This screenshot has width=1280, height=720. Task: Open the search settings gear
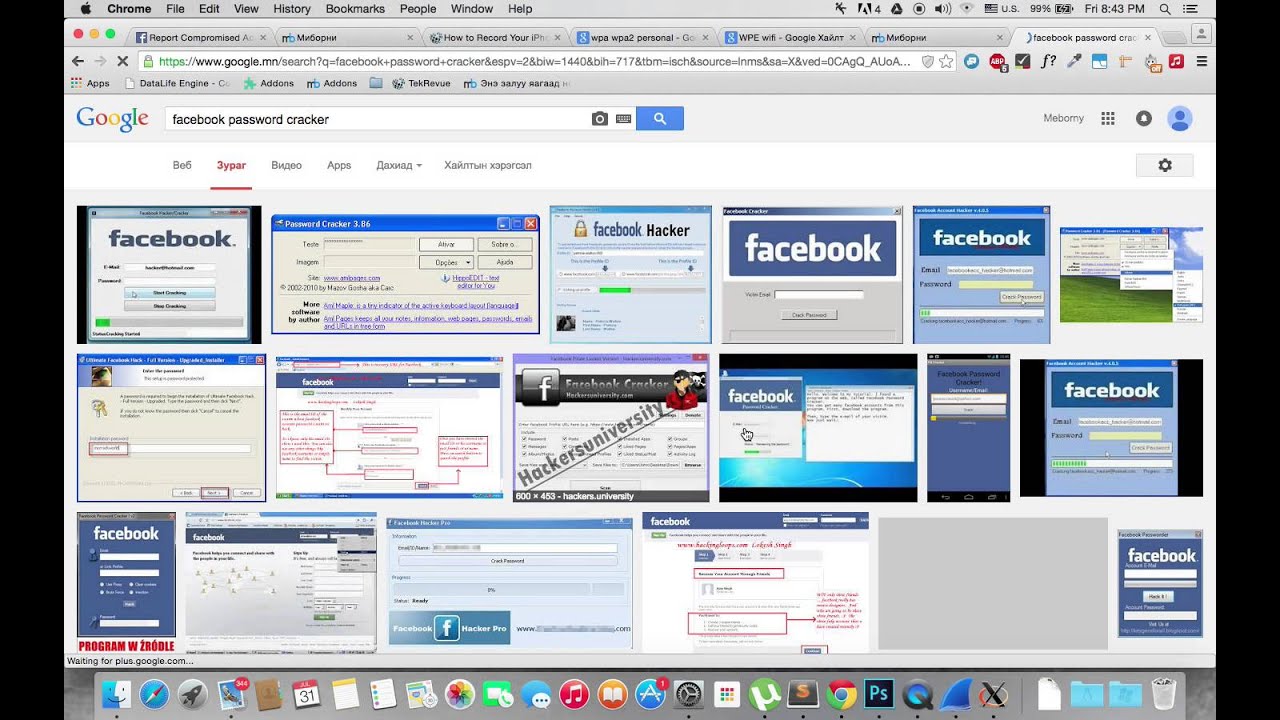coord(1165,165)
